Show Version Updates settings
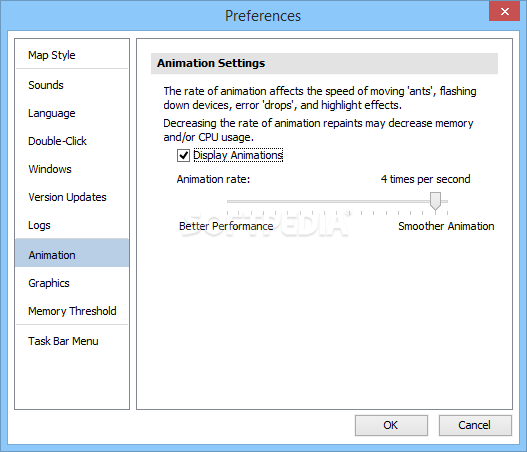The image size is (527, 452). click(x=72, y=197)
